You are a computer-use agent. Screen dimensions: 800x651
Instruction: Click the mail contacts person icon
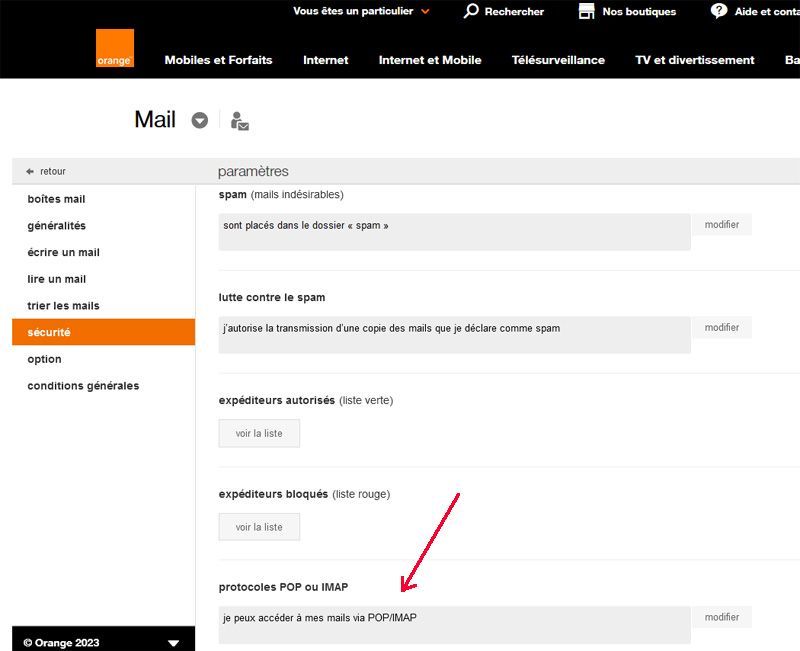(239, 121)
